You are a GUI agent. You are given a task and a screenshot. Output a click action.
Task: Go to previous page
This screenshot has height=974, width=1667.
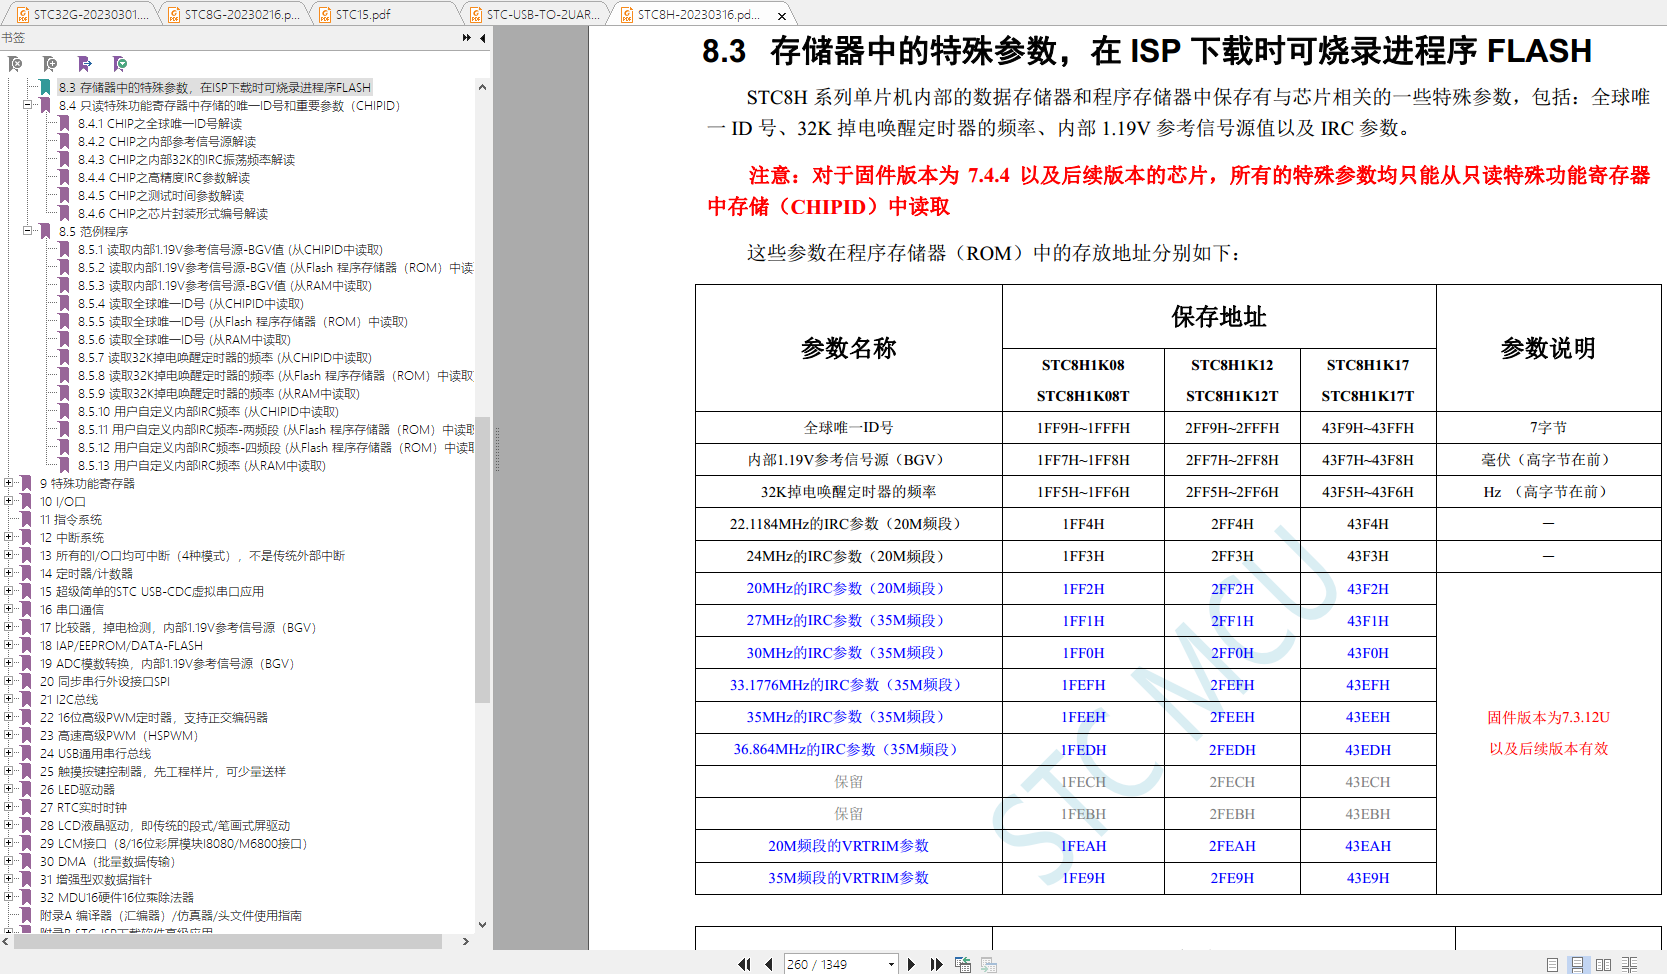768,964
